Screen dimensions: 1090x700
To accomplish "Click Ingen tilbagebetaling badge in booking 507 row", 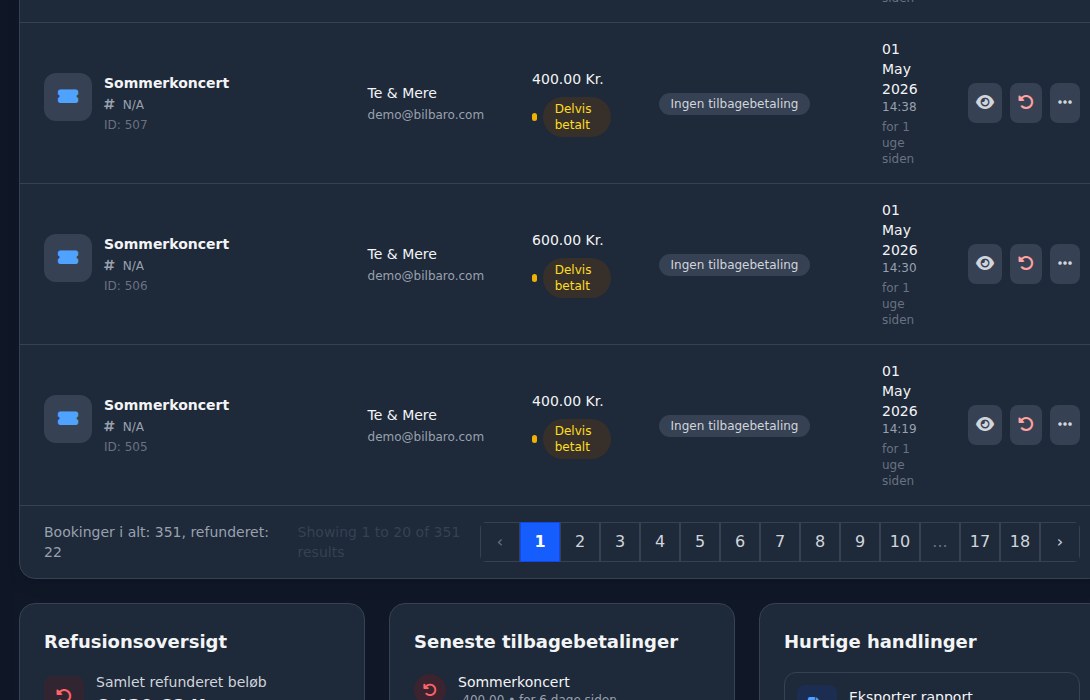I will (734, 104).
